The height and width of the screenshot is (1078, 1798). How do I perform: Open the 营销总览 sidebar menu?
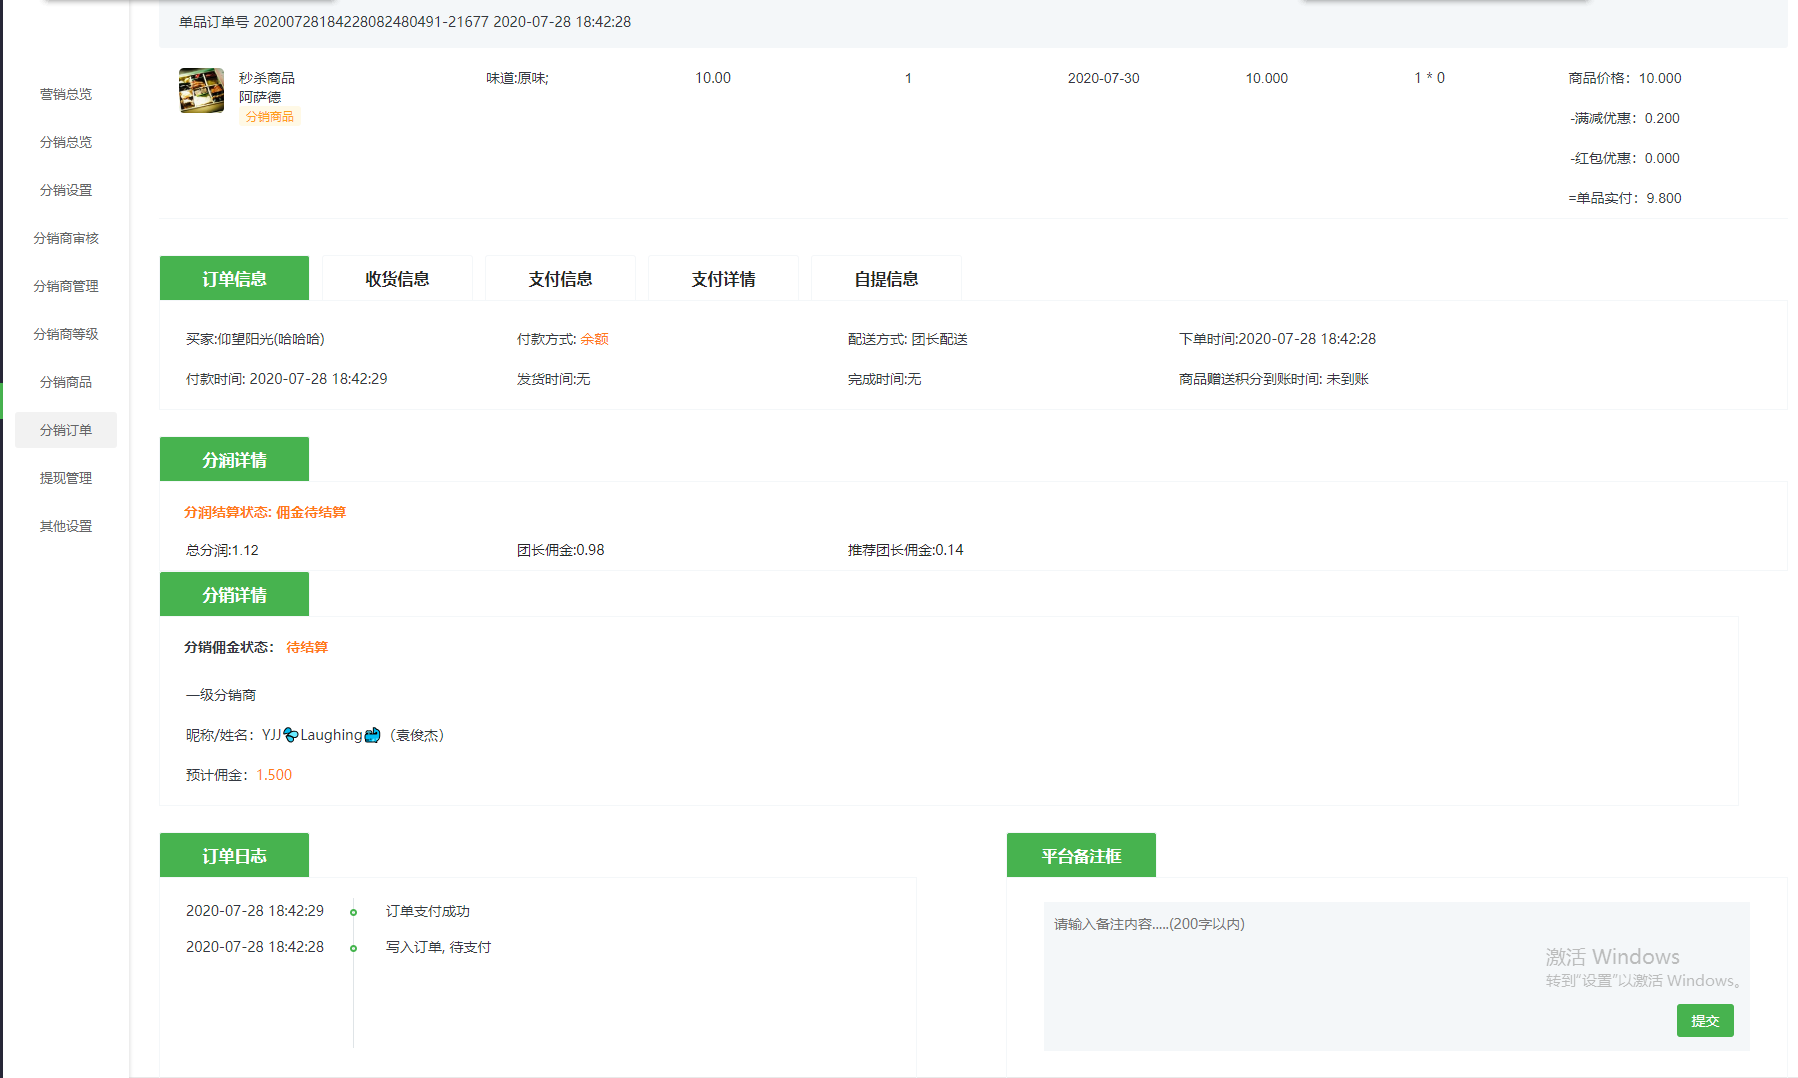click(66, 94)
